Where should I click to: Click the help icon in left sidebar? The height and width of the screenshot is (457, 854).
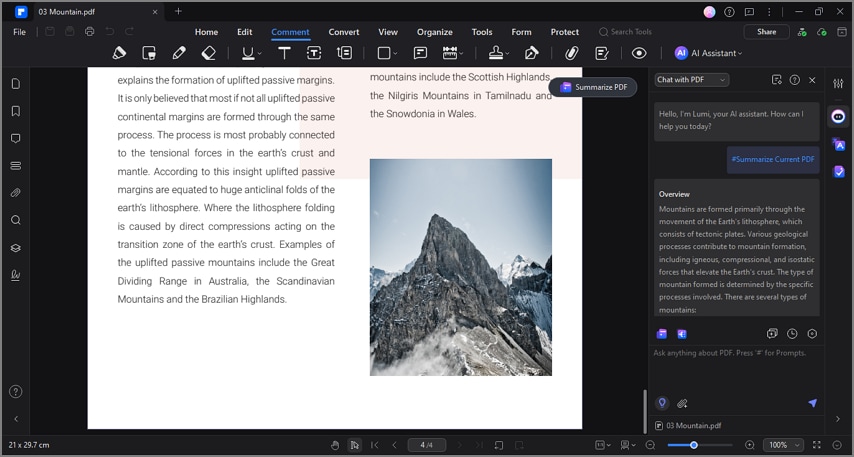16,391
